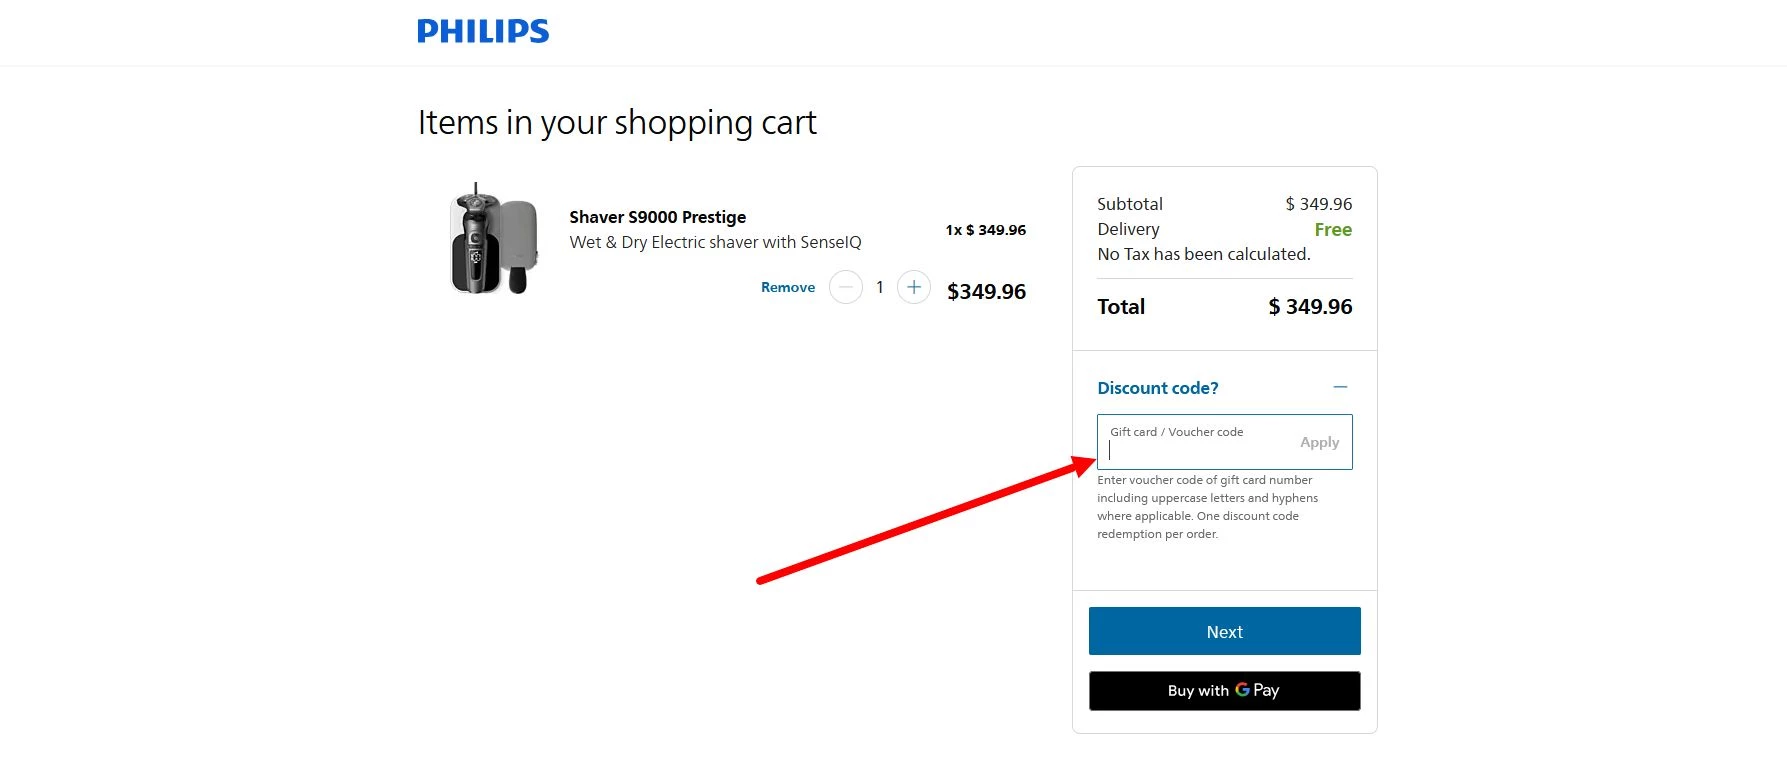Click the Shaver S9000 Prestige product image

(492, 240)
